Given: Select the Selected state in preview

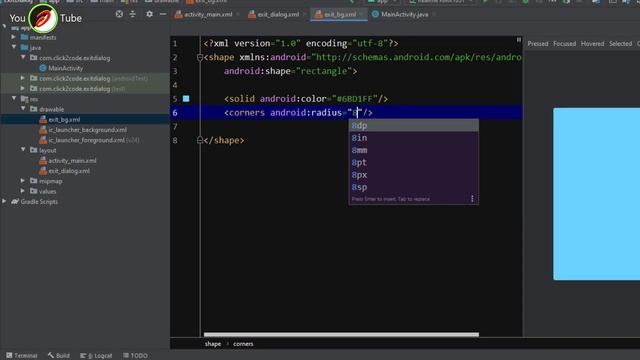Looking at the screenshot, I should 620,44.
